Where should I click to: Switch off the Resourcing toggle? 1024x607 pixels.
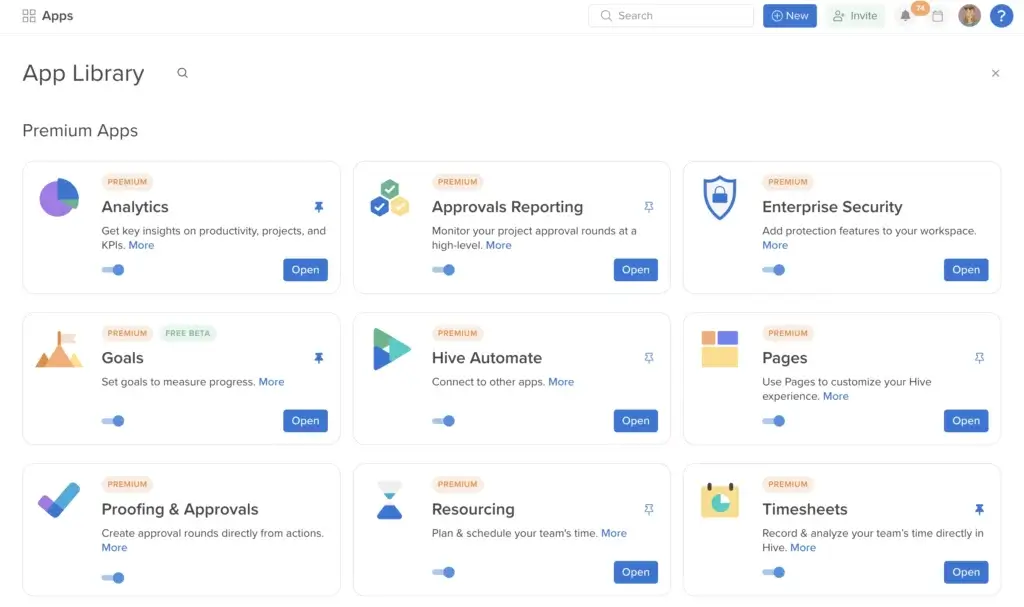pos(443,572)
